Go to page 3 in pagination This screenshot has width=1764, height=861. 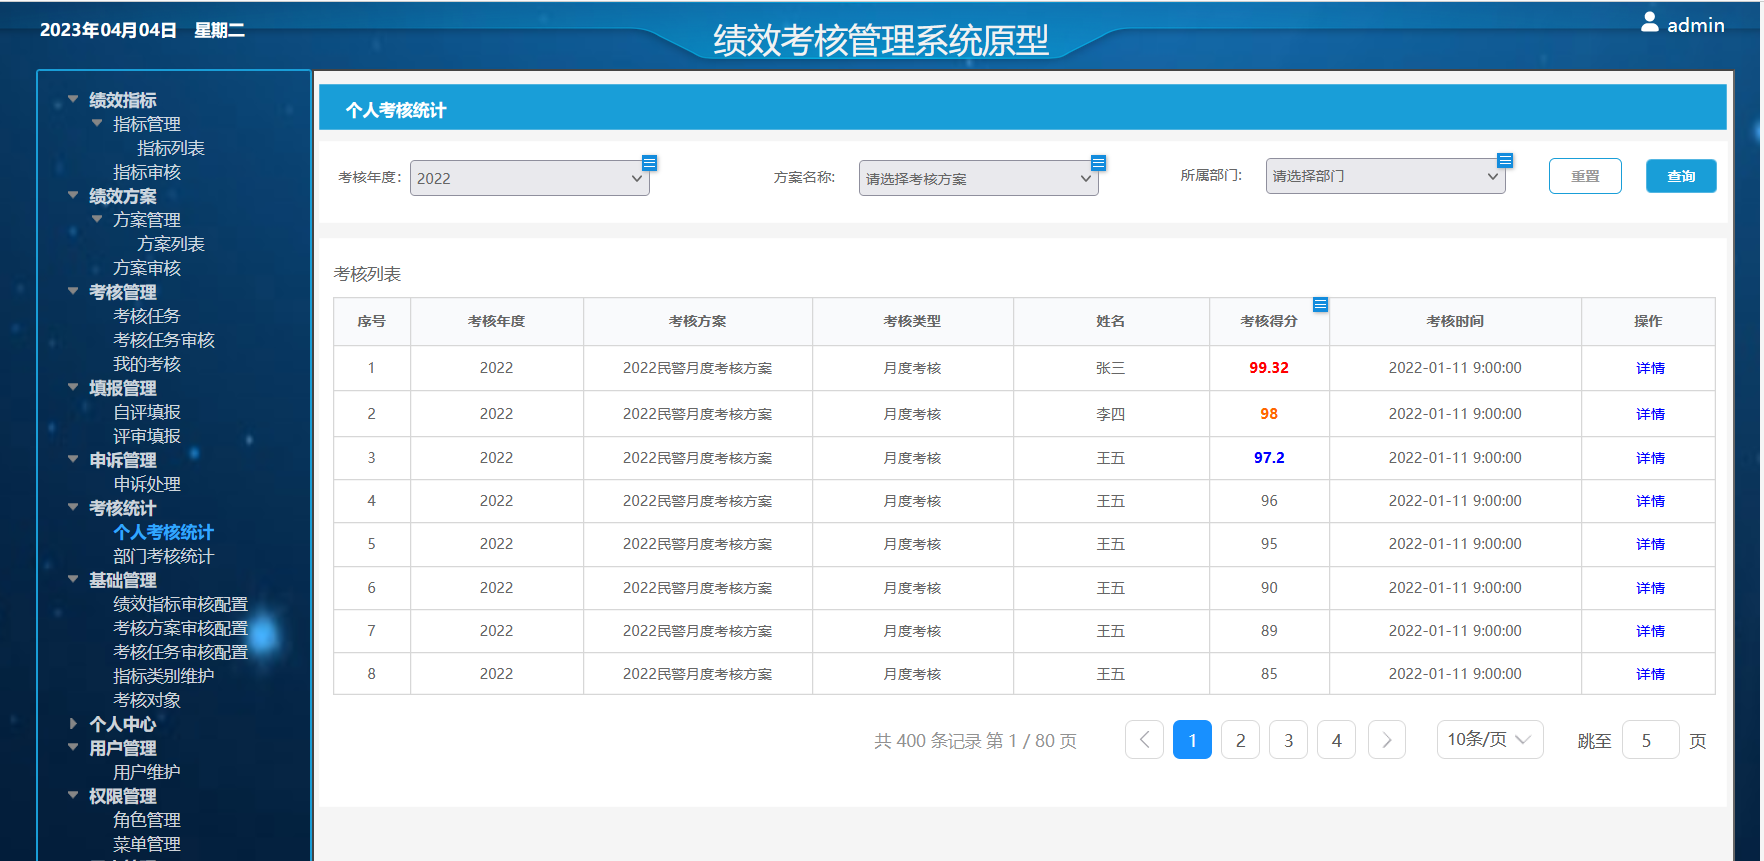tap(1288, 740)
